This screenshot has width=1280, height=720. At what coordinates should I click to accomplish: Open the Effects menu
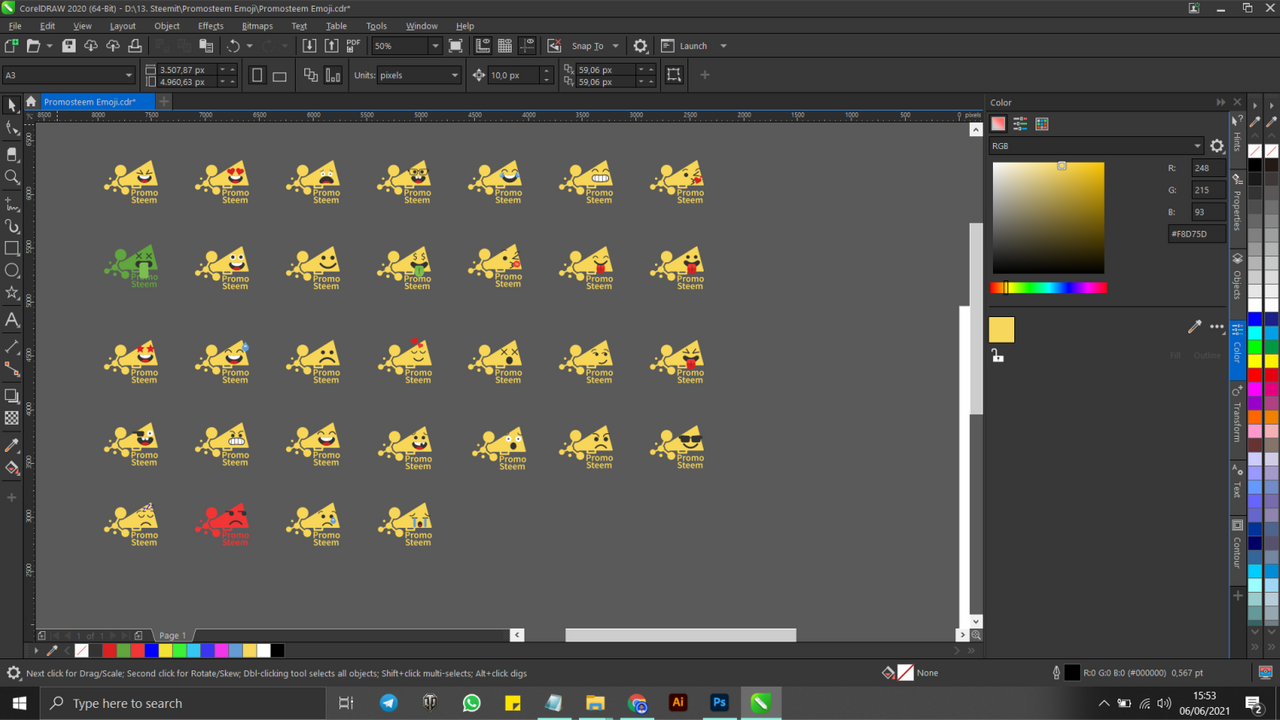tap(211, 26)
